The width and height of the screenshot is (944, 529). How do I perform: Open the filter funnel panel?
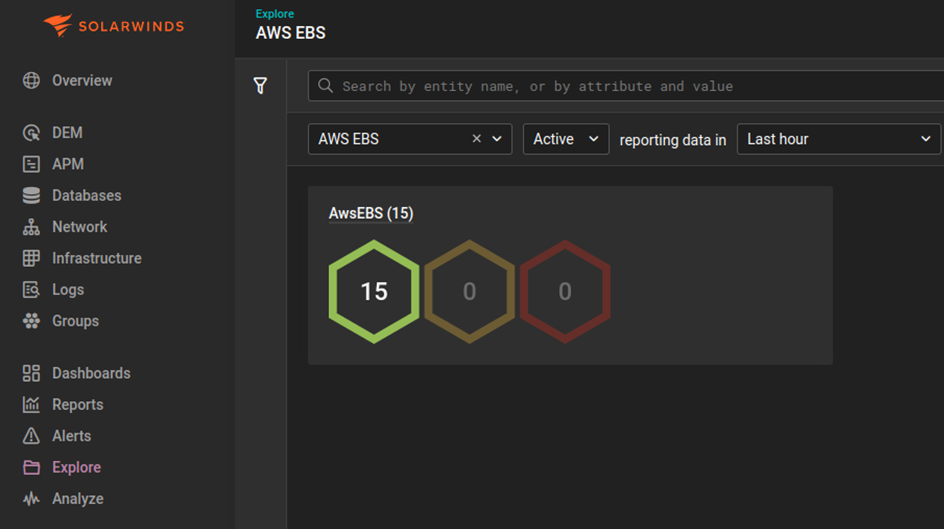click(x=260, y=85)
